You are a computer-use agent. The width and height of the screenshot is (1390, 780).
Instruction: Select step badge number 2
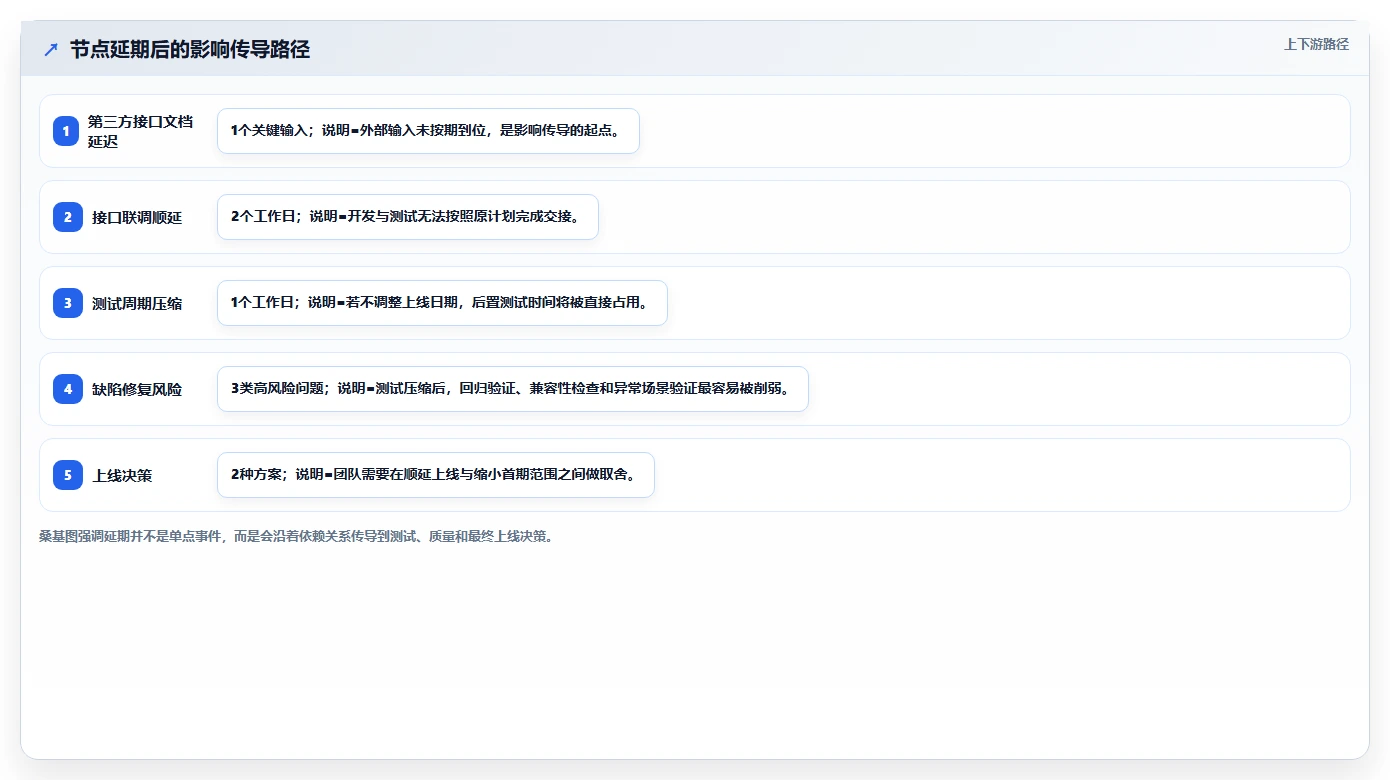pos(67,217)
